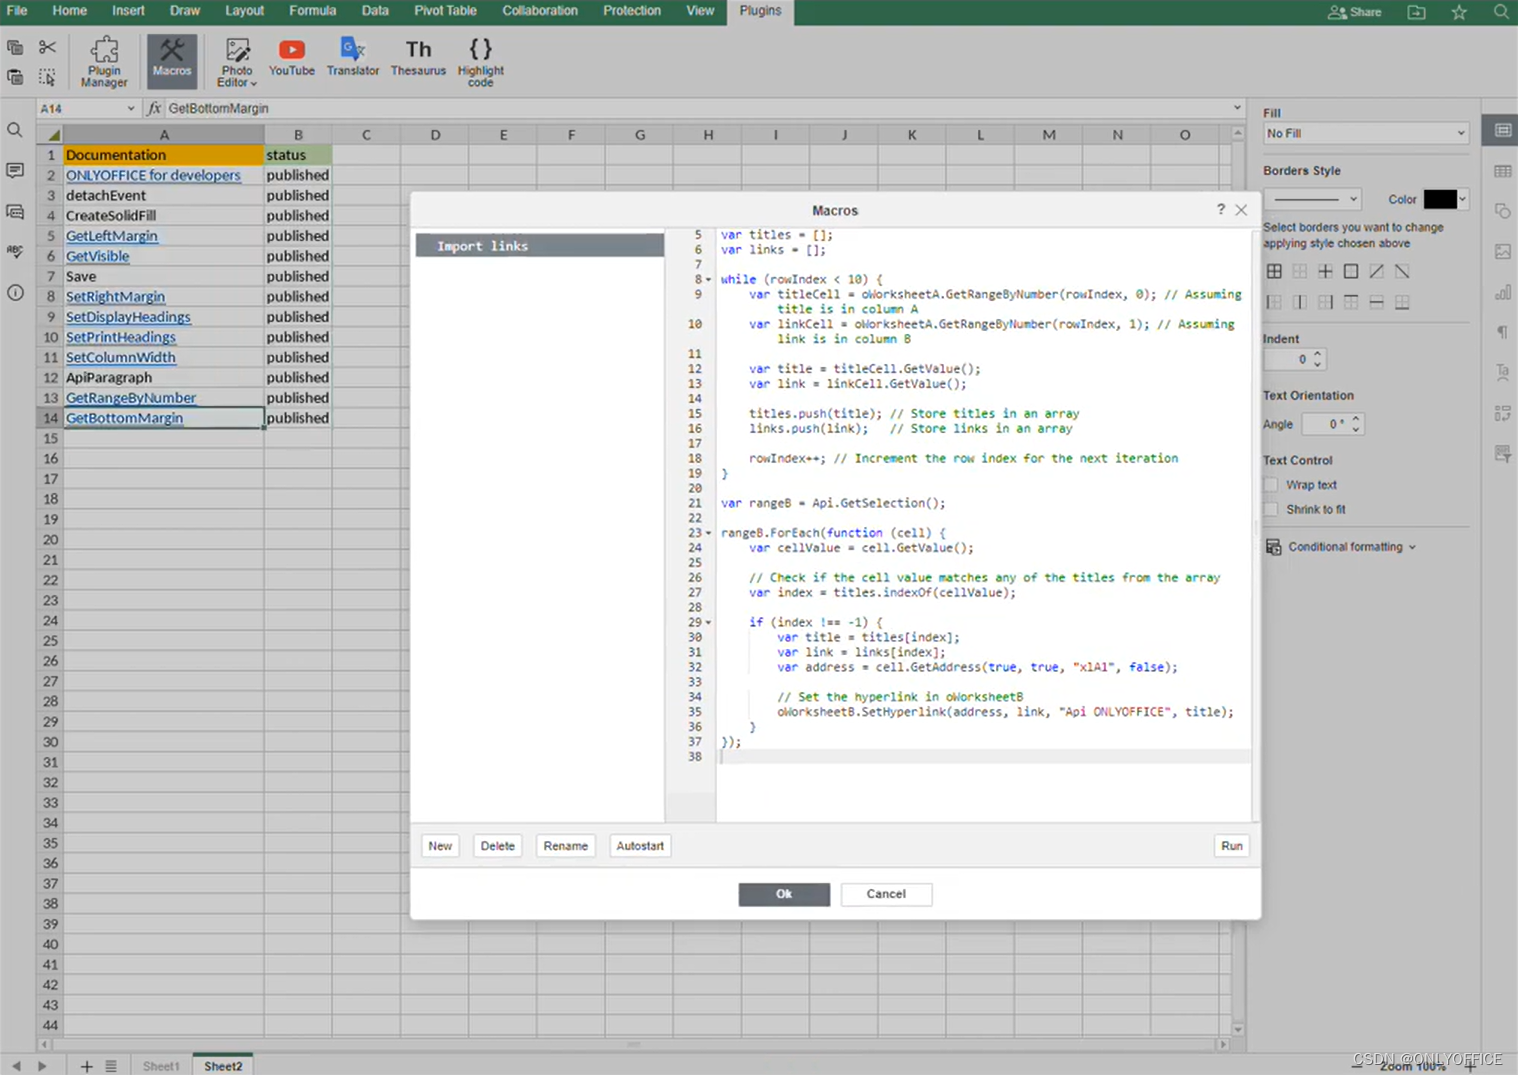Open image settings in right sidebar
The width and height of the screenshot is (1518, 1075).
coord(1502,252)
